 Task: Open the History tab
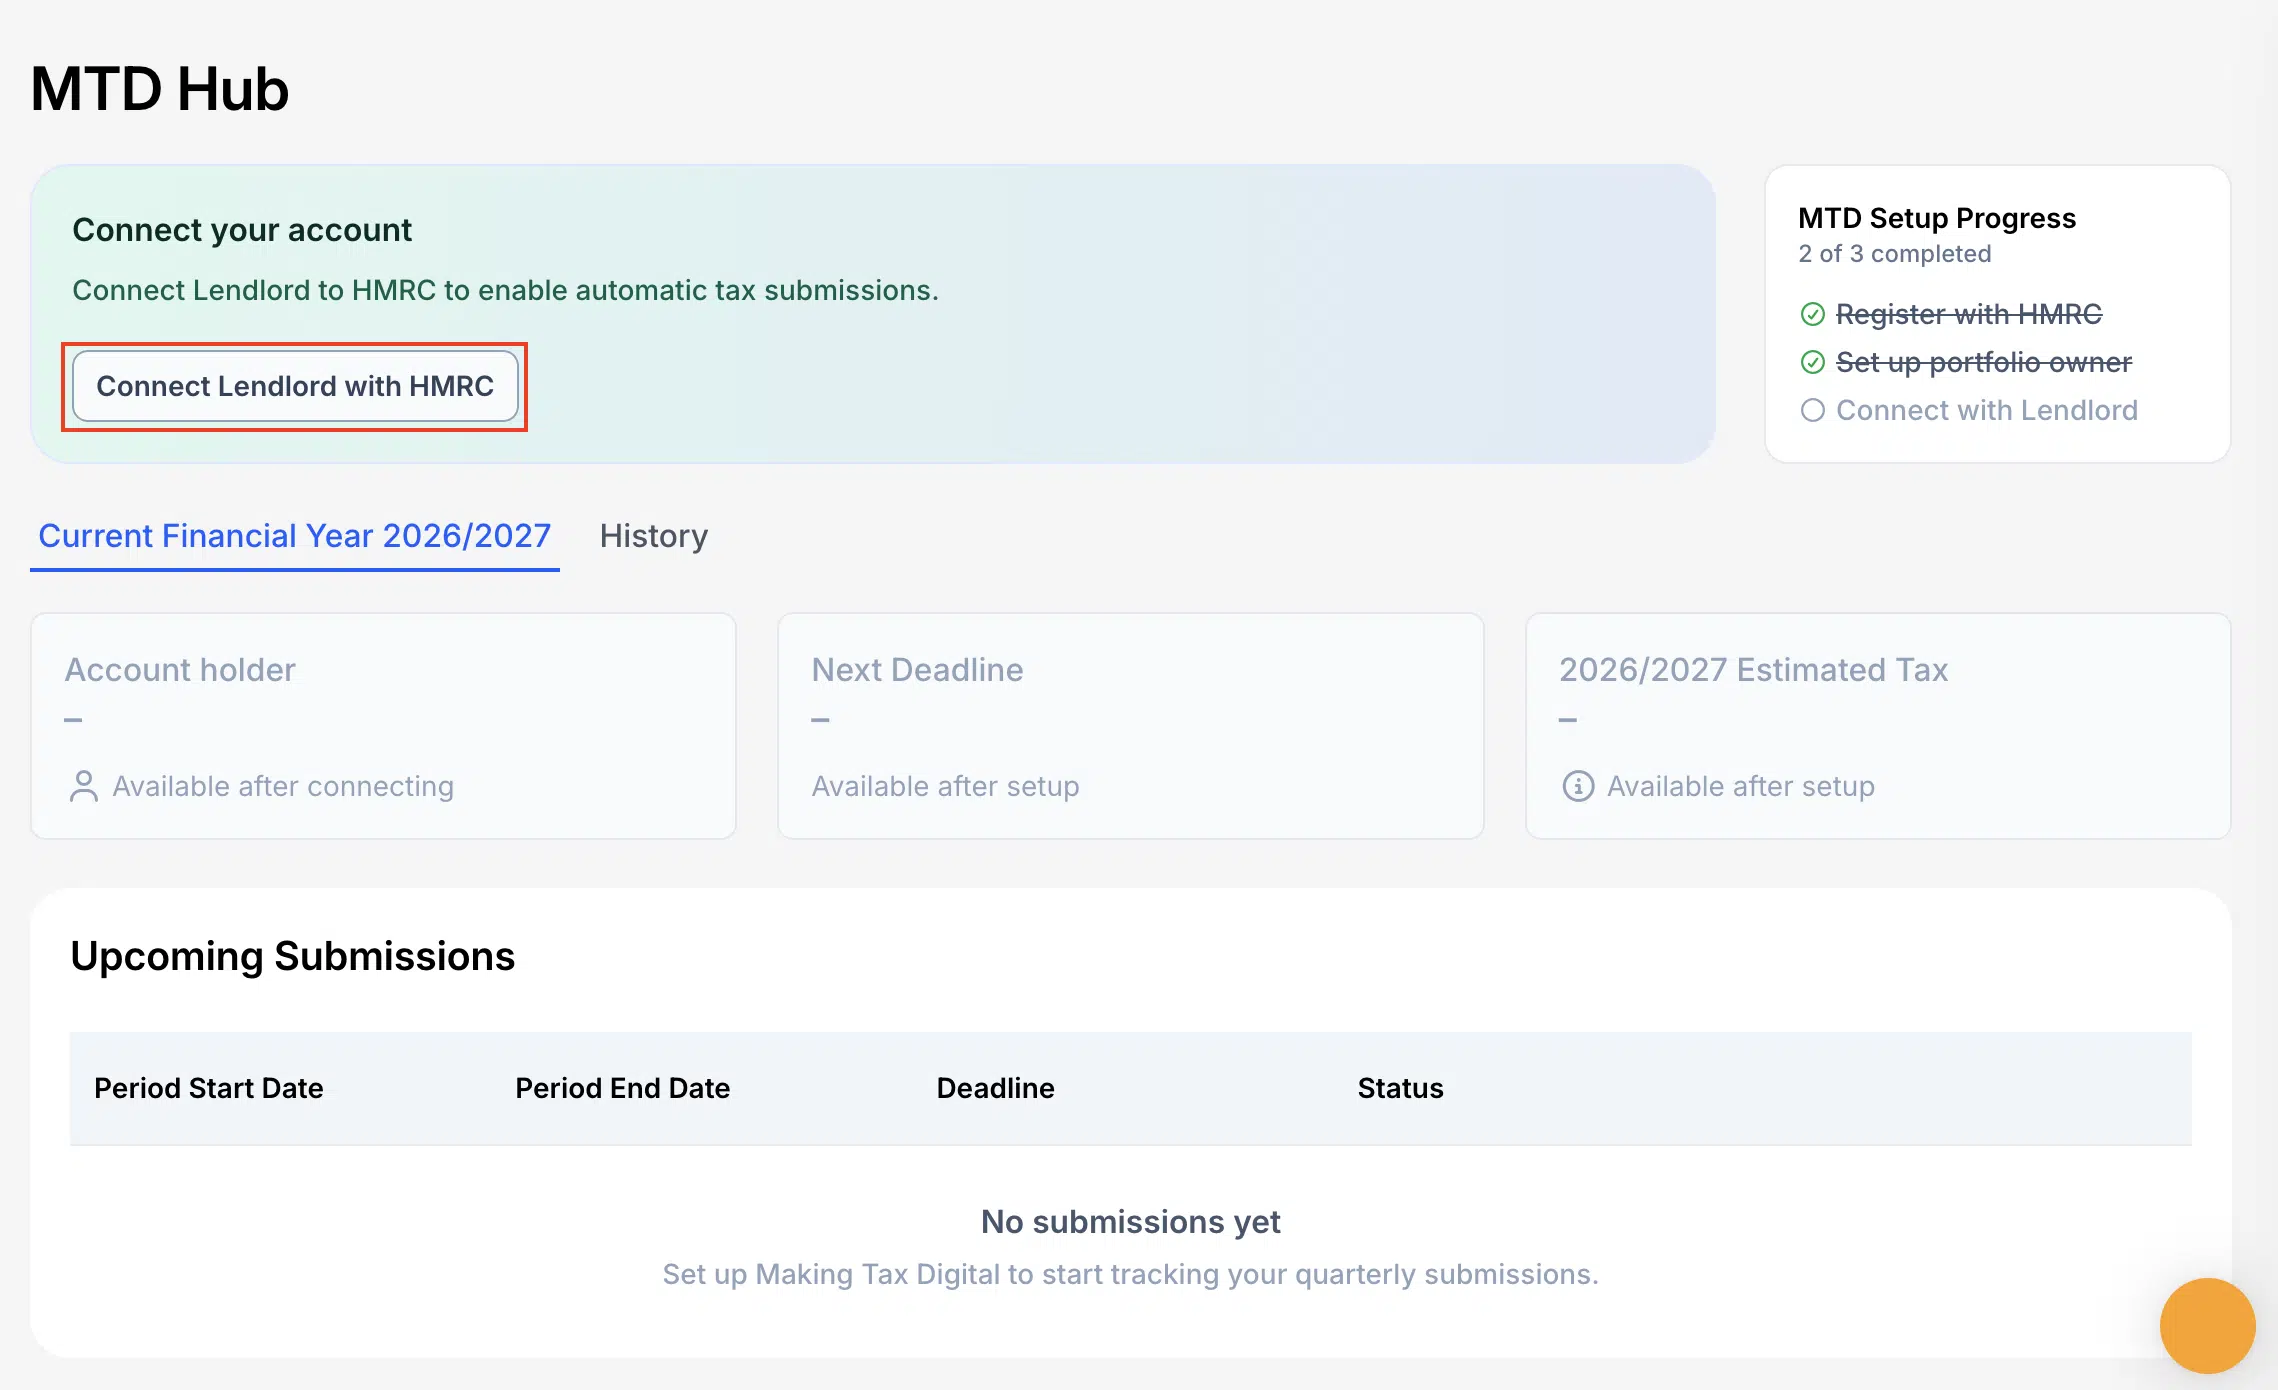(654, 536)
